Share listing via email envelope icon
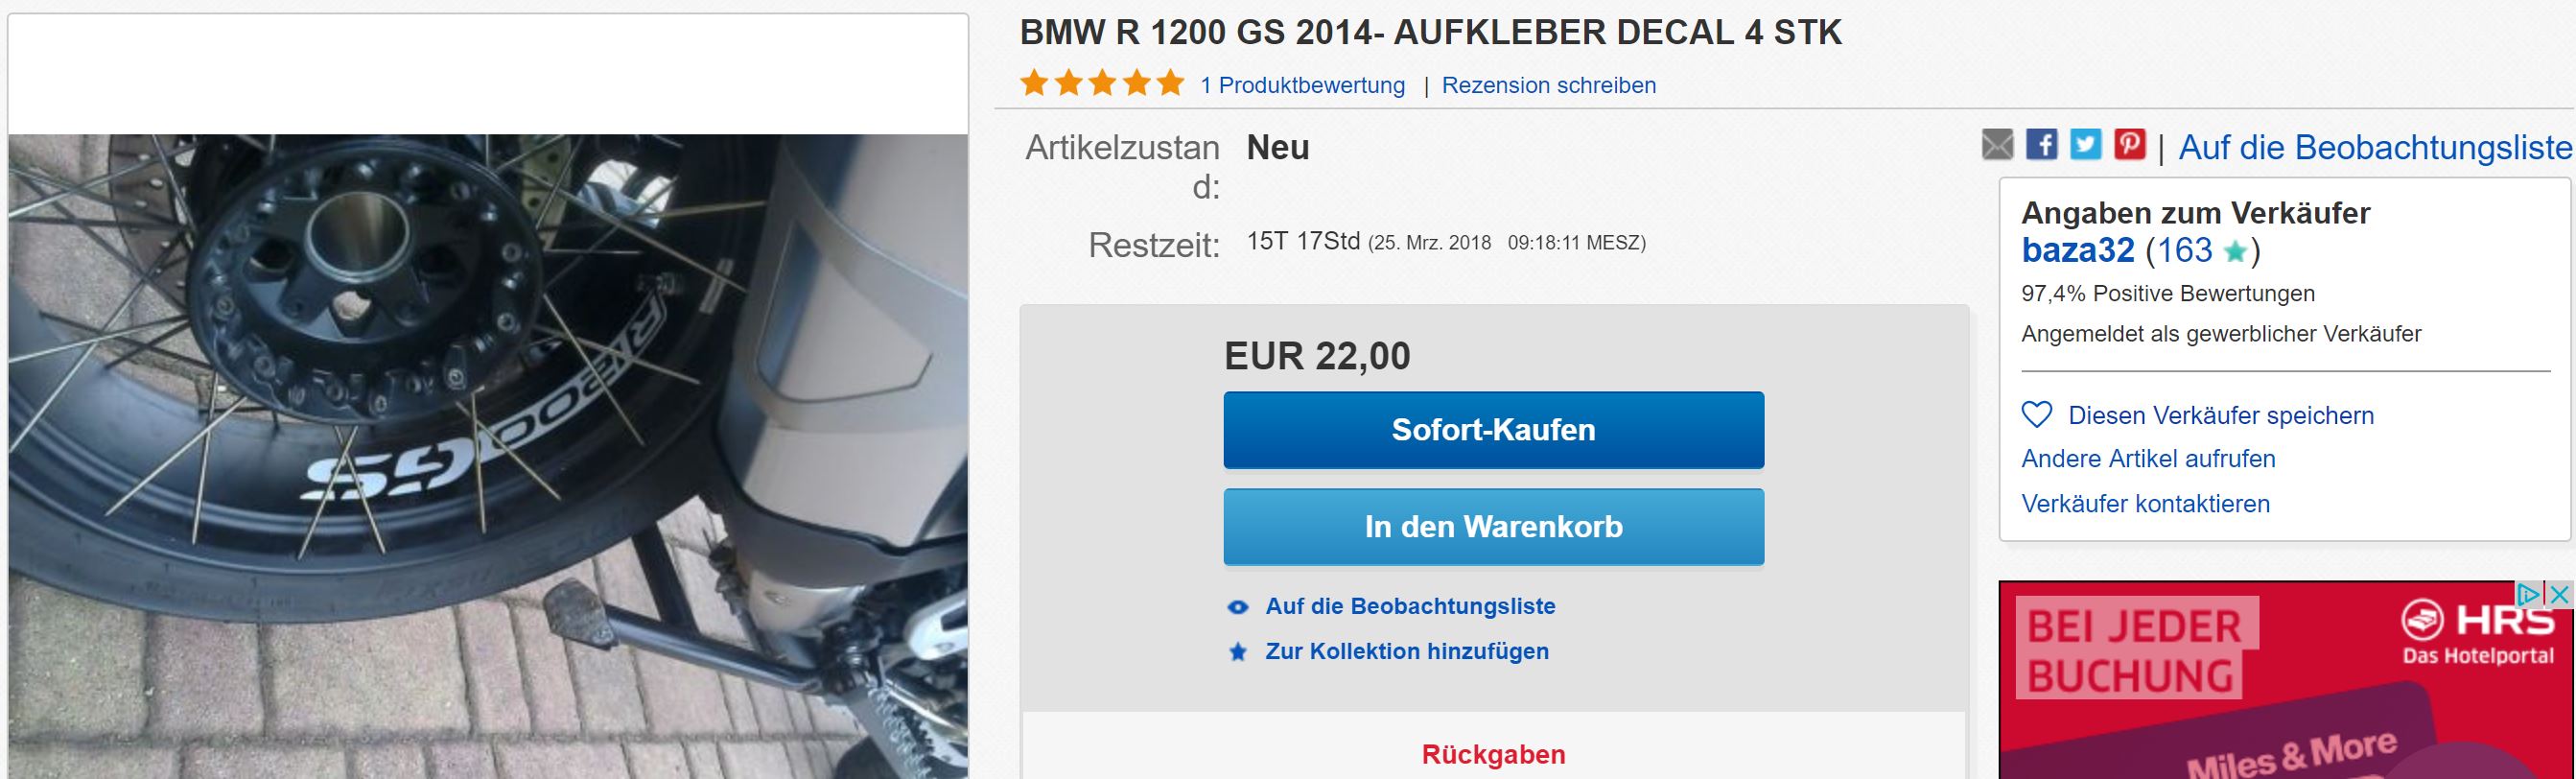2576x779 pixels. pyautogui.click(x=1997, y=145)
